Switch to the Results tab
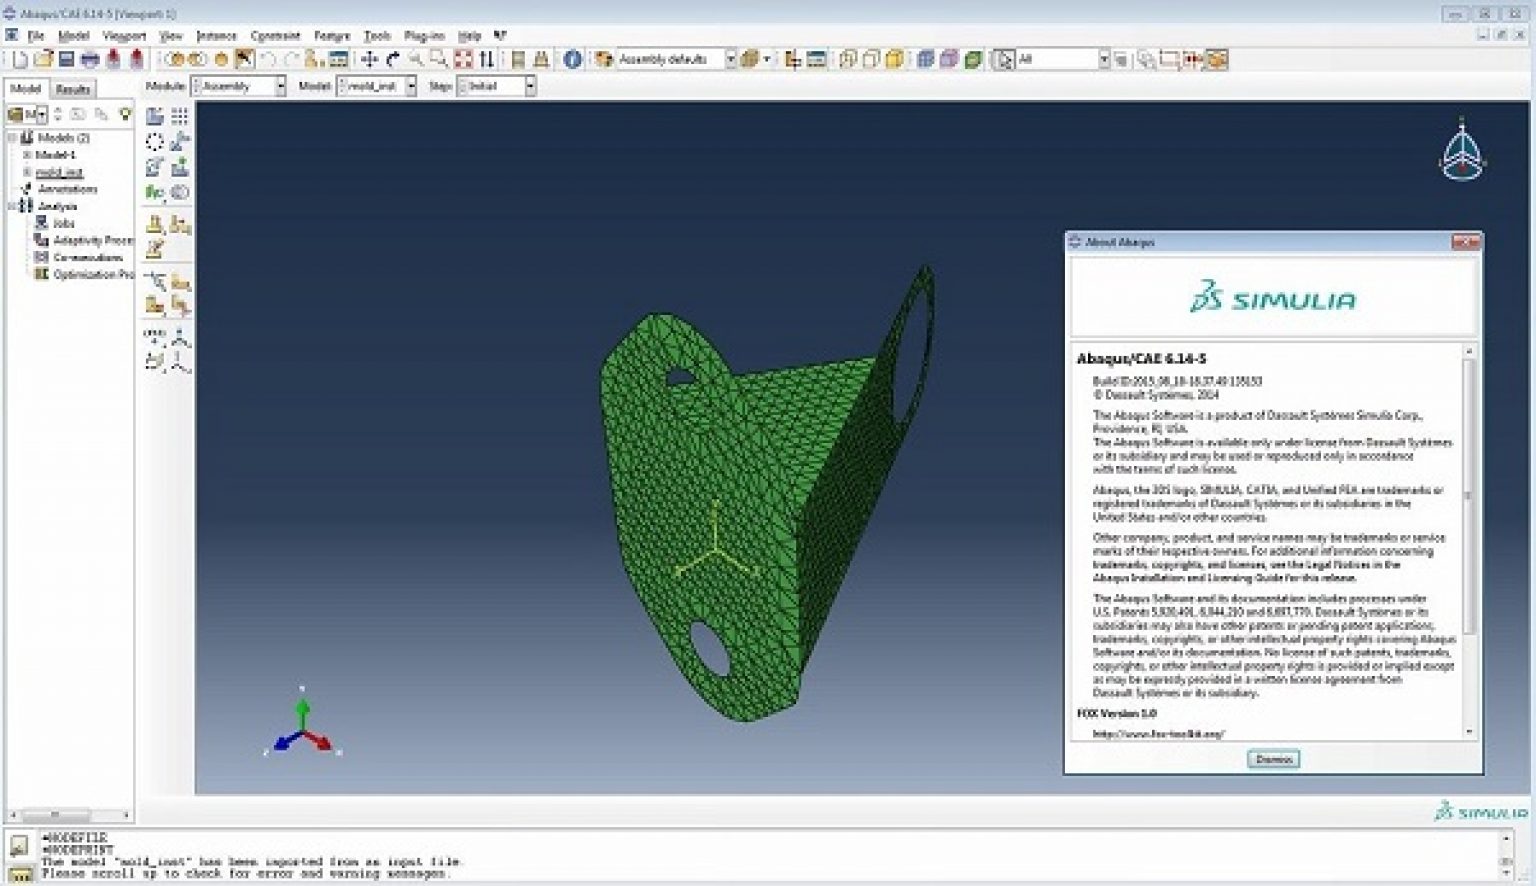 [72, 88]
